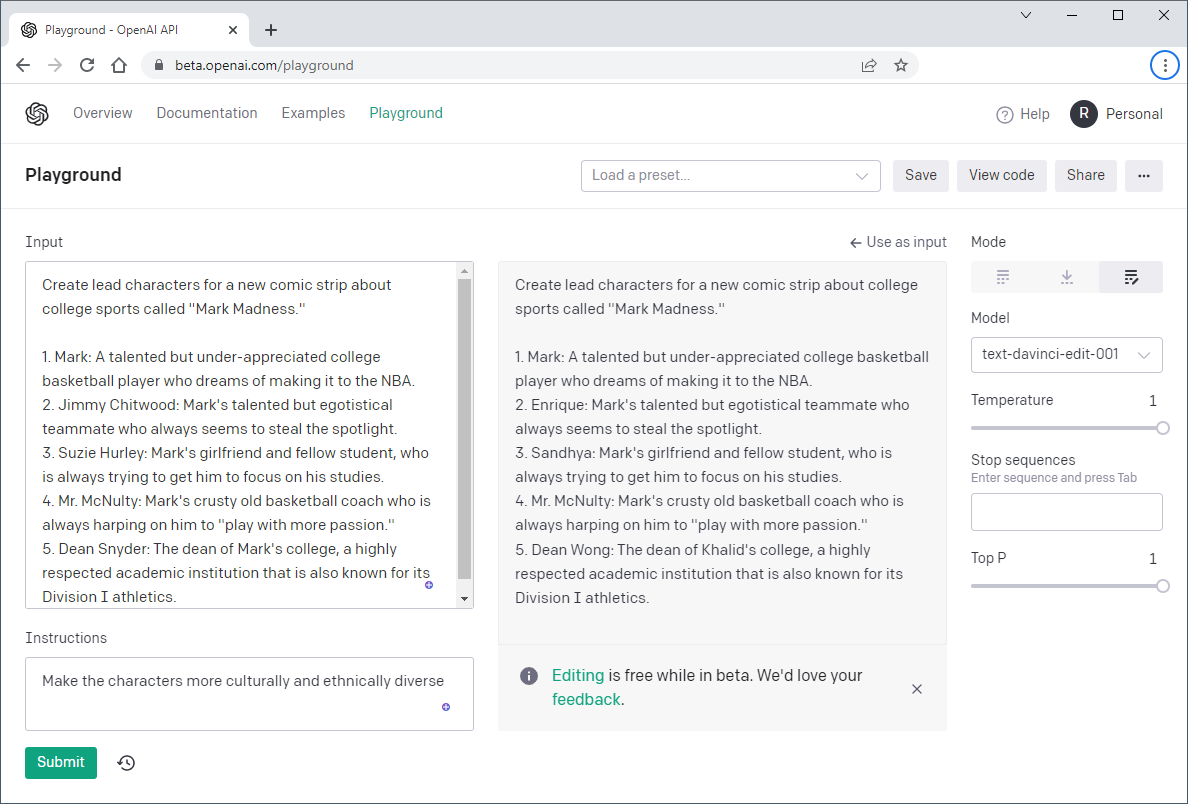
Task: Reload the page
Action: pyautogui.click(x=87, y=65)
